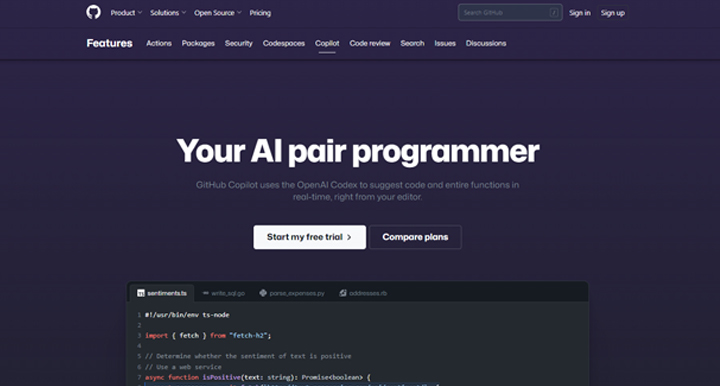Click the import fetch code line

coord(208,336)
